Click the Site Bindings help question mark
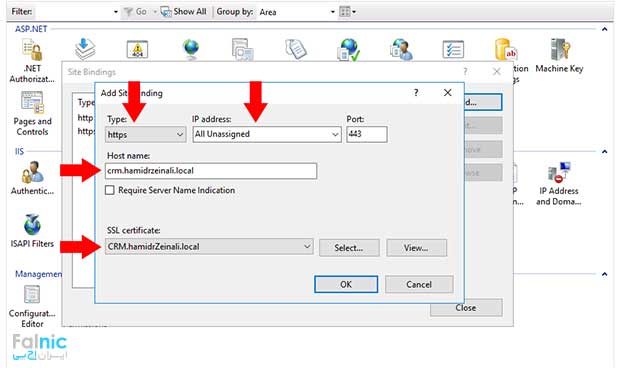Screen dimensions: 618x368 click(465, 72)
